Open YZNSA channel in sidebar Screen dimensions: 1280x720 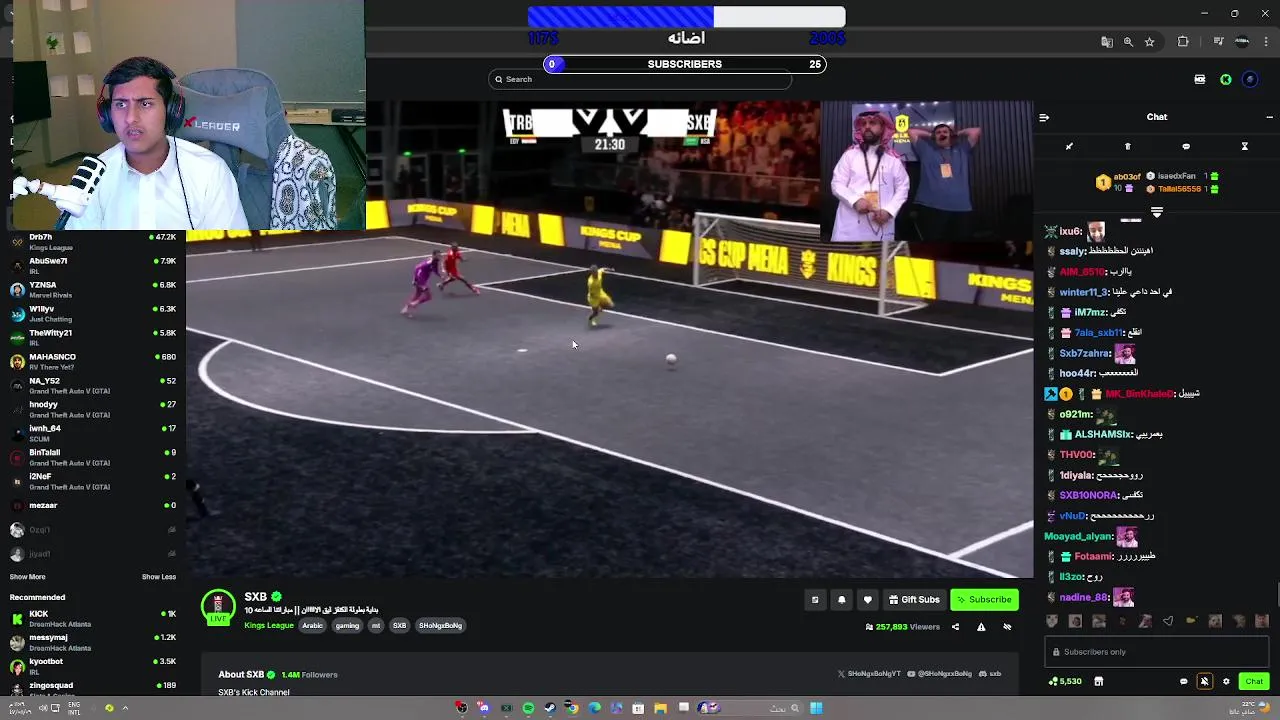(x=92, y=289)
